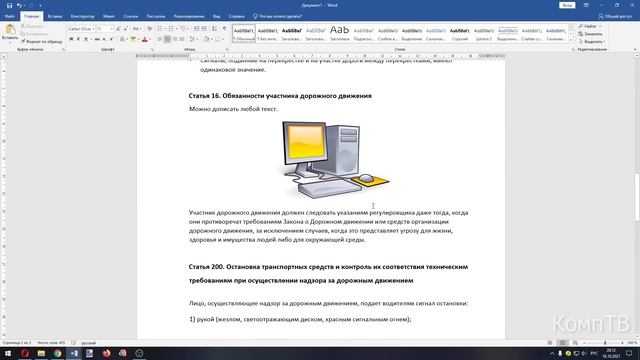Image resolution: width=640 pixels, height=360 pixels.
Task: Align text to the right
Action: [175, 39]
